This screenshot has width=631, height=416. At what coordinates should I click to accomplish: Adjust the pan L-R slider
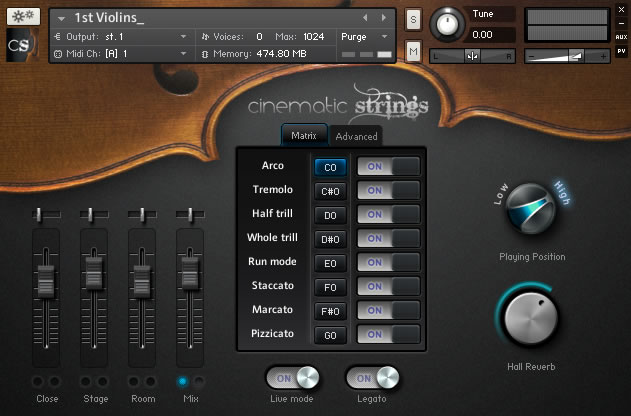(472, 56)
